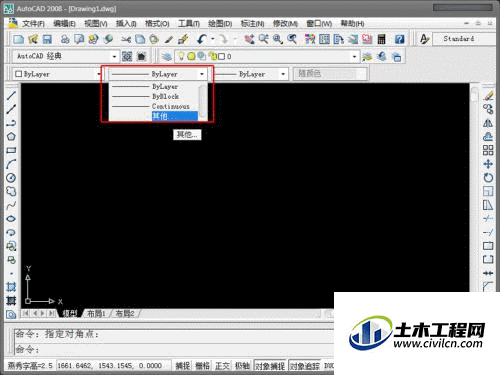Click the Help question mark icon
Viewport: 500px width, 375px height.
click(x=399, y=39)
